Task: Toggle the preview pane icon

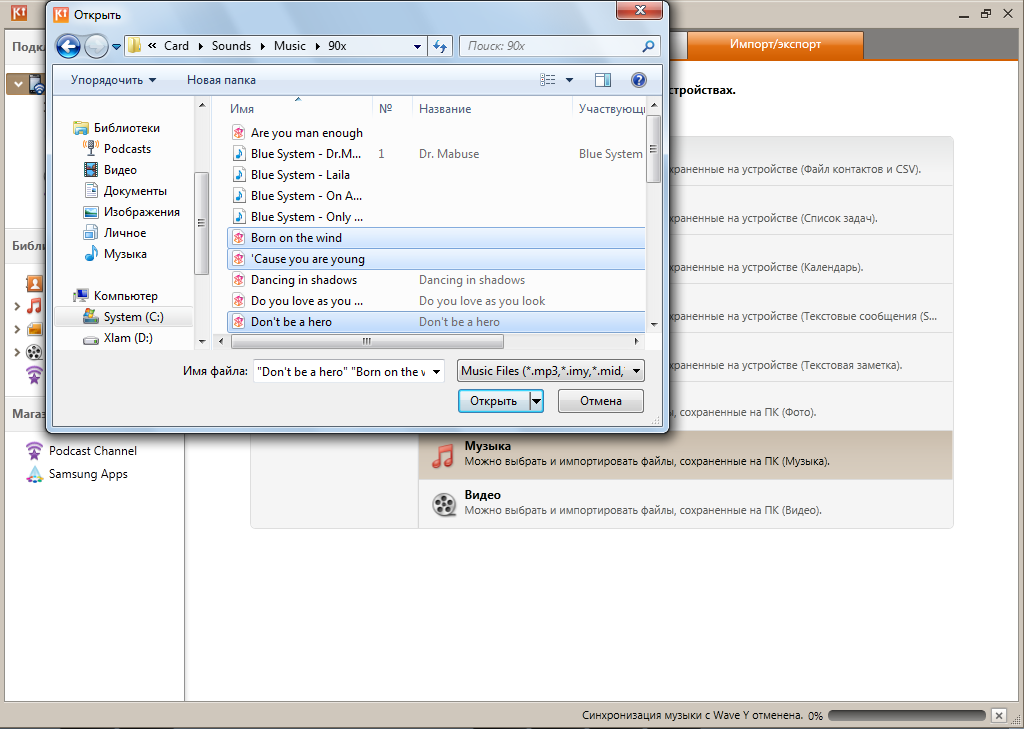Action: (603, 80)
